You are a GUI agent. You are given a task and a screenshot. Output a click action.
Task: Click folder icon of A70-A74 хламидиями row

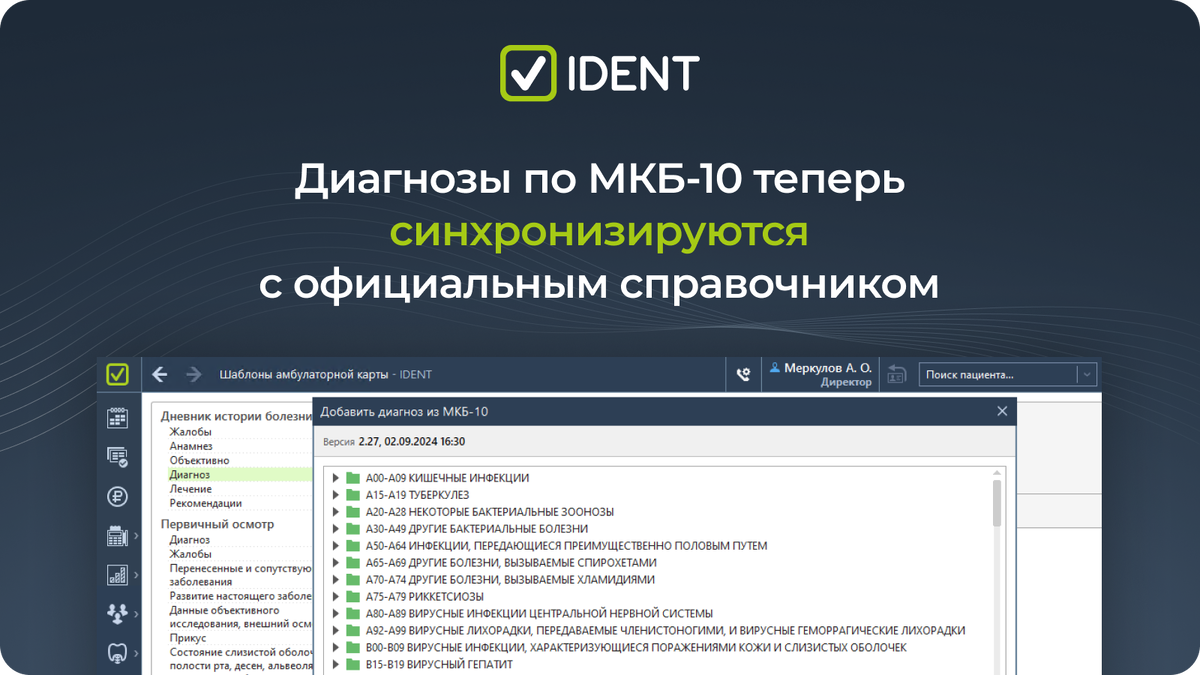pyautogui.click(x=352, y=580)
